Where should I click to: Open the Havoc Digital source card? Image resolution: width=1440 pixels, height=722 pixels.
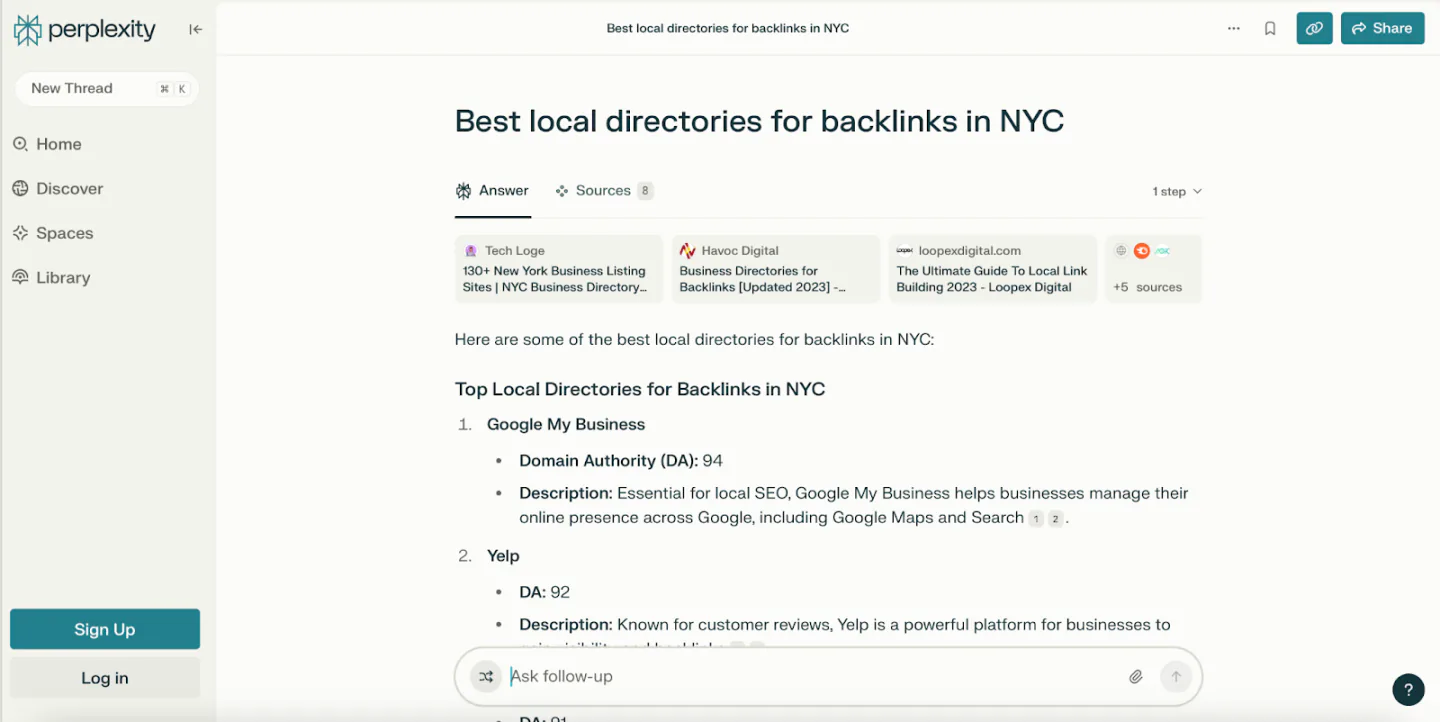[775, 268]
